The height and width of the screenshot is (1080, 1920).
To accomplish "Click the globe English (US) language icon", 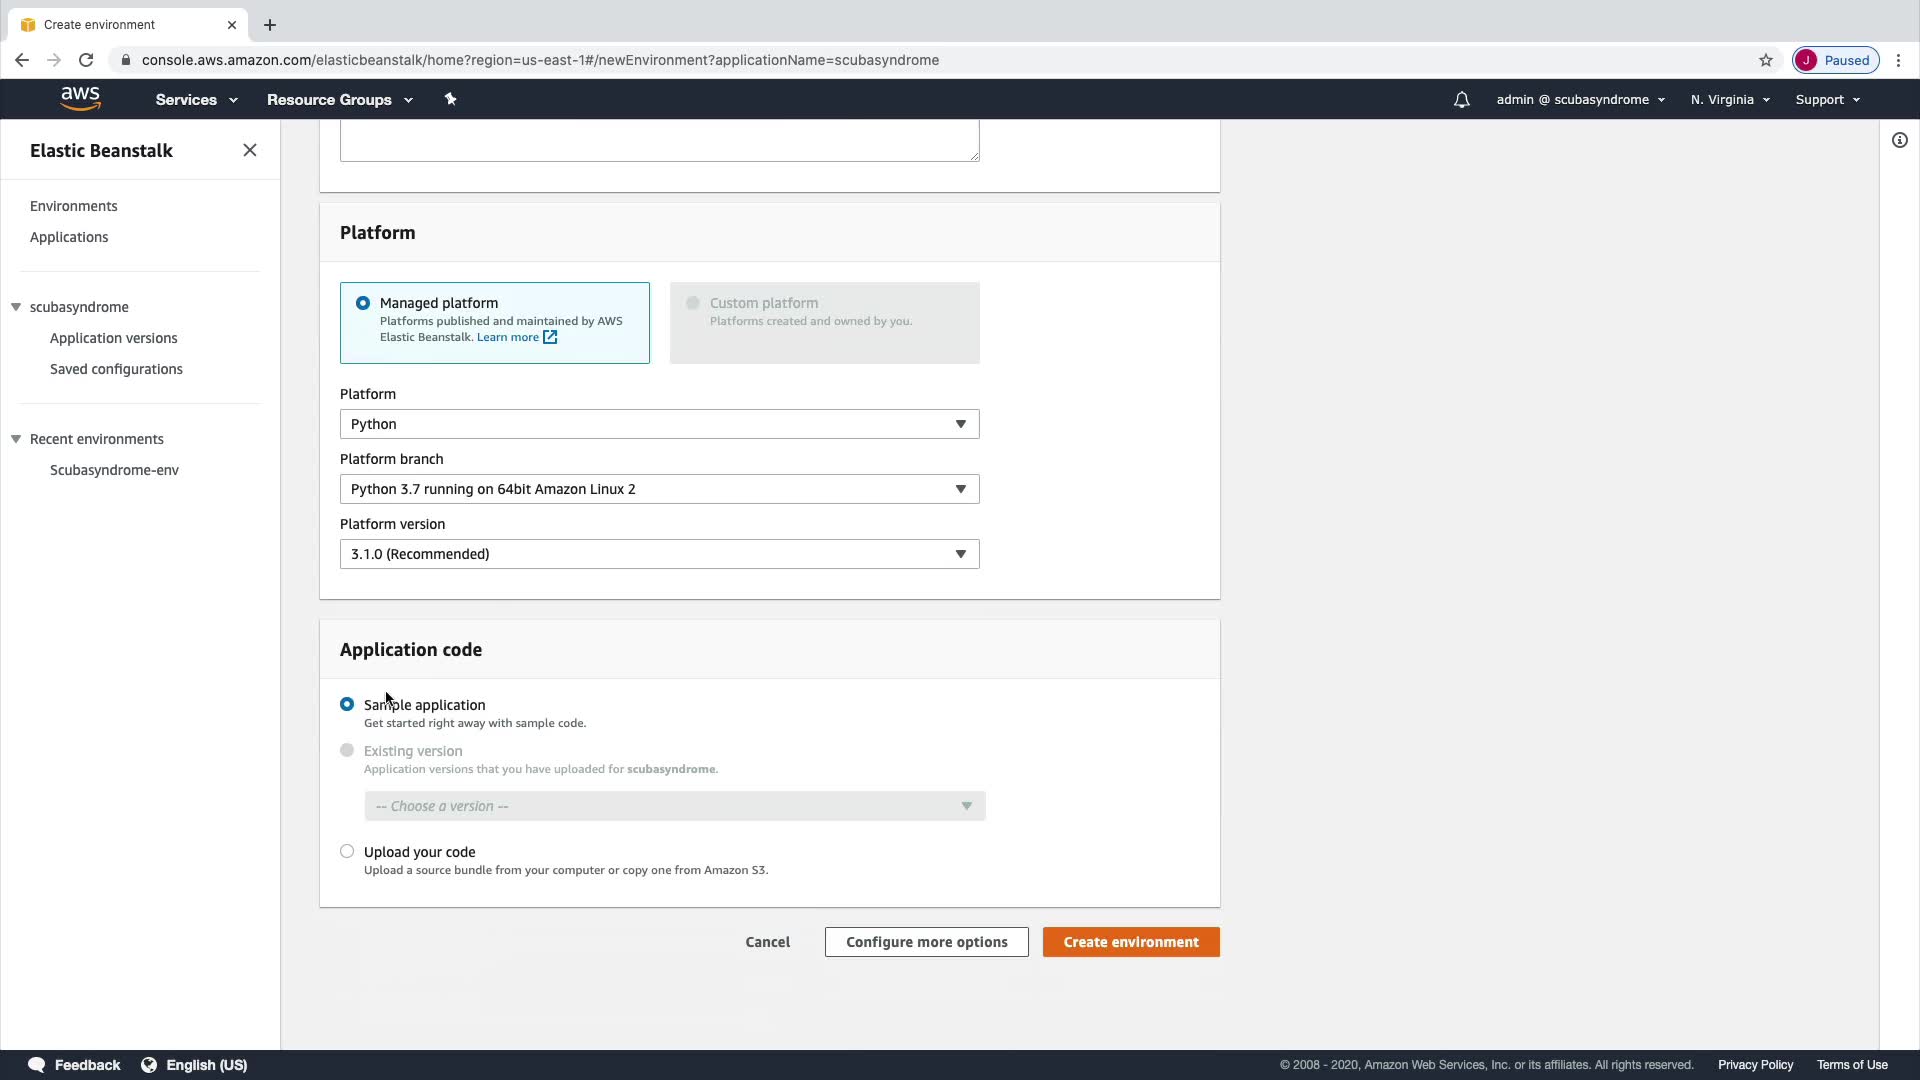I will coord(149,1065).
